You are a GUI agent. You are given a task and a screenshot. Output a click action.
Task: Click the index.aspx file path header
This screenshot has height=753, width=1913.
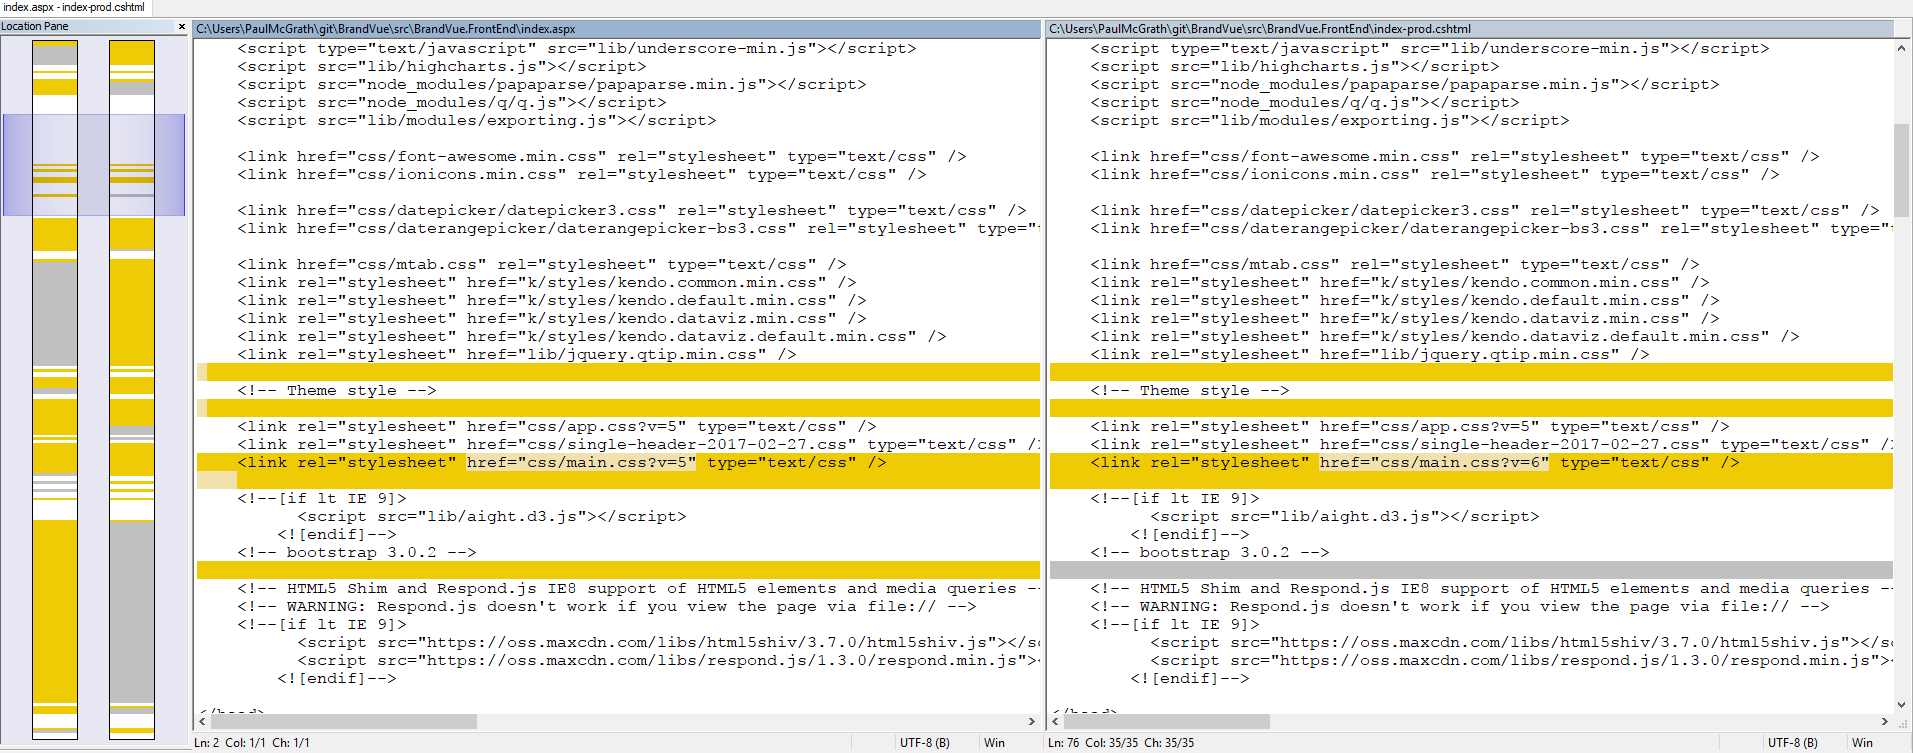[617, 29]
